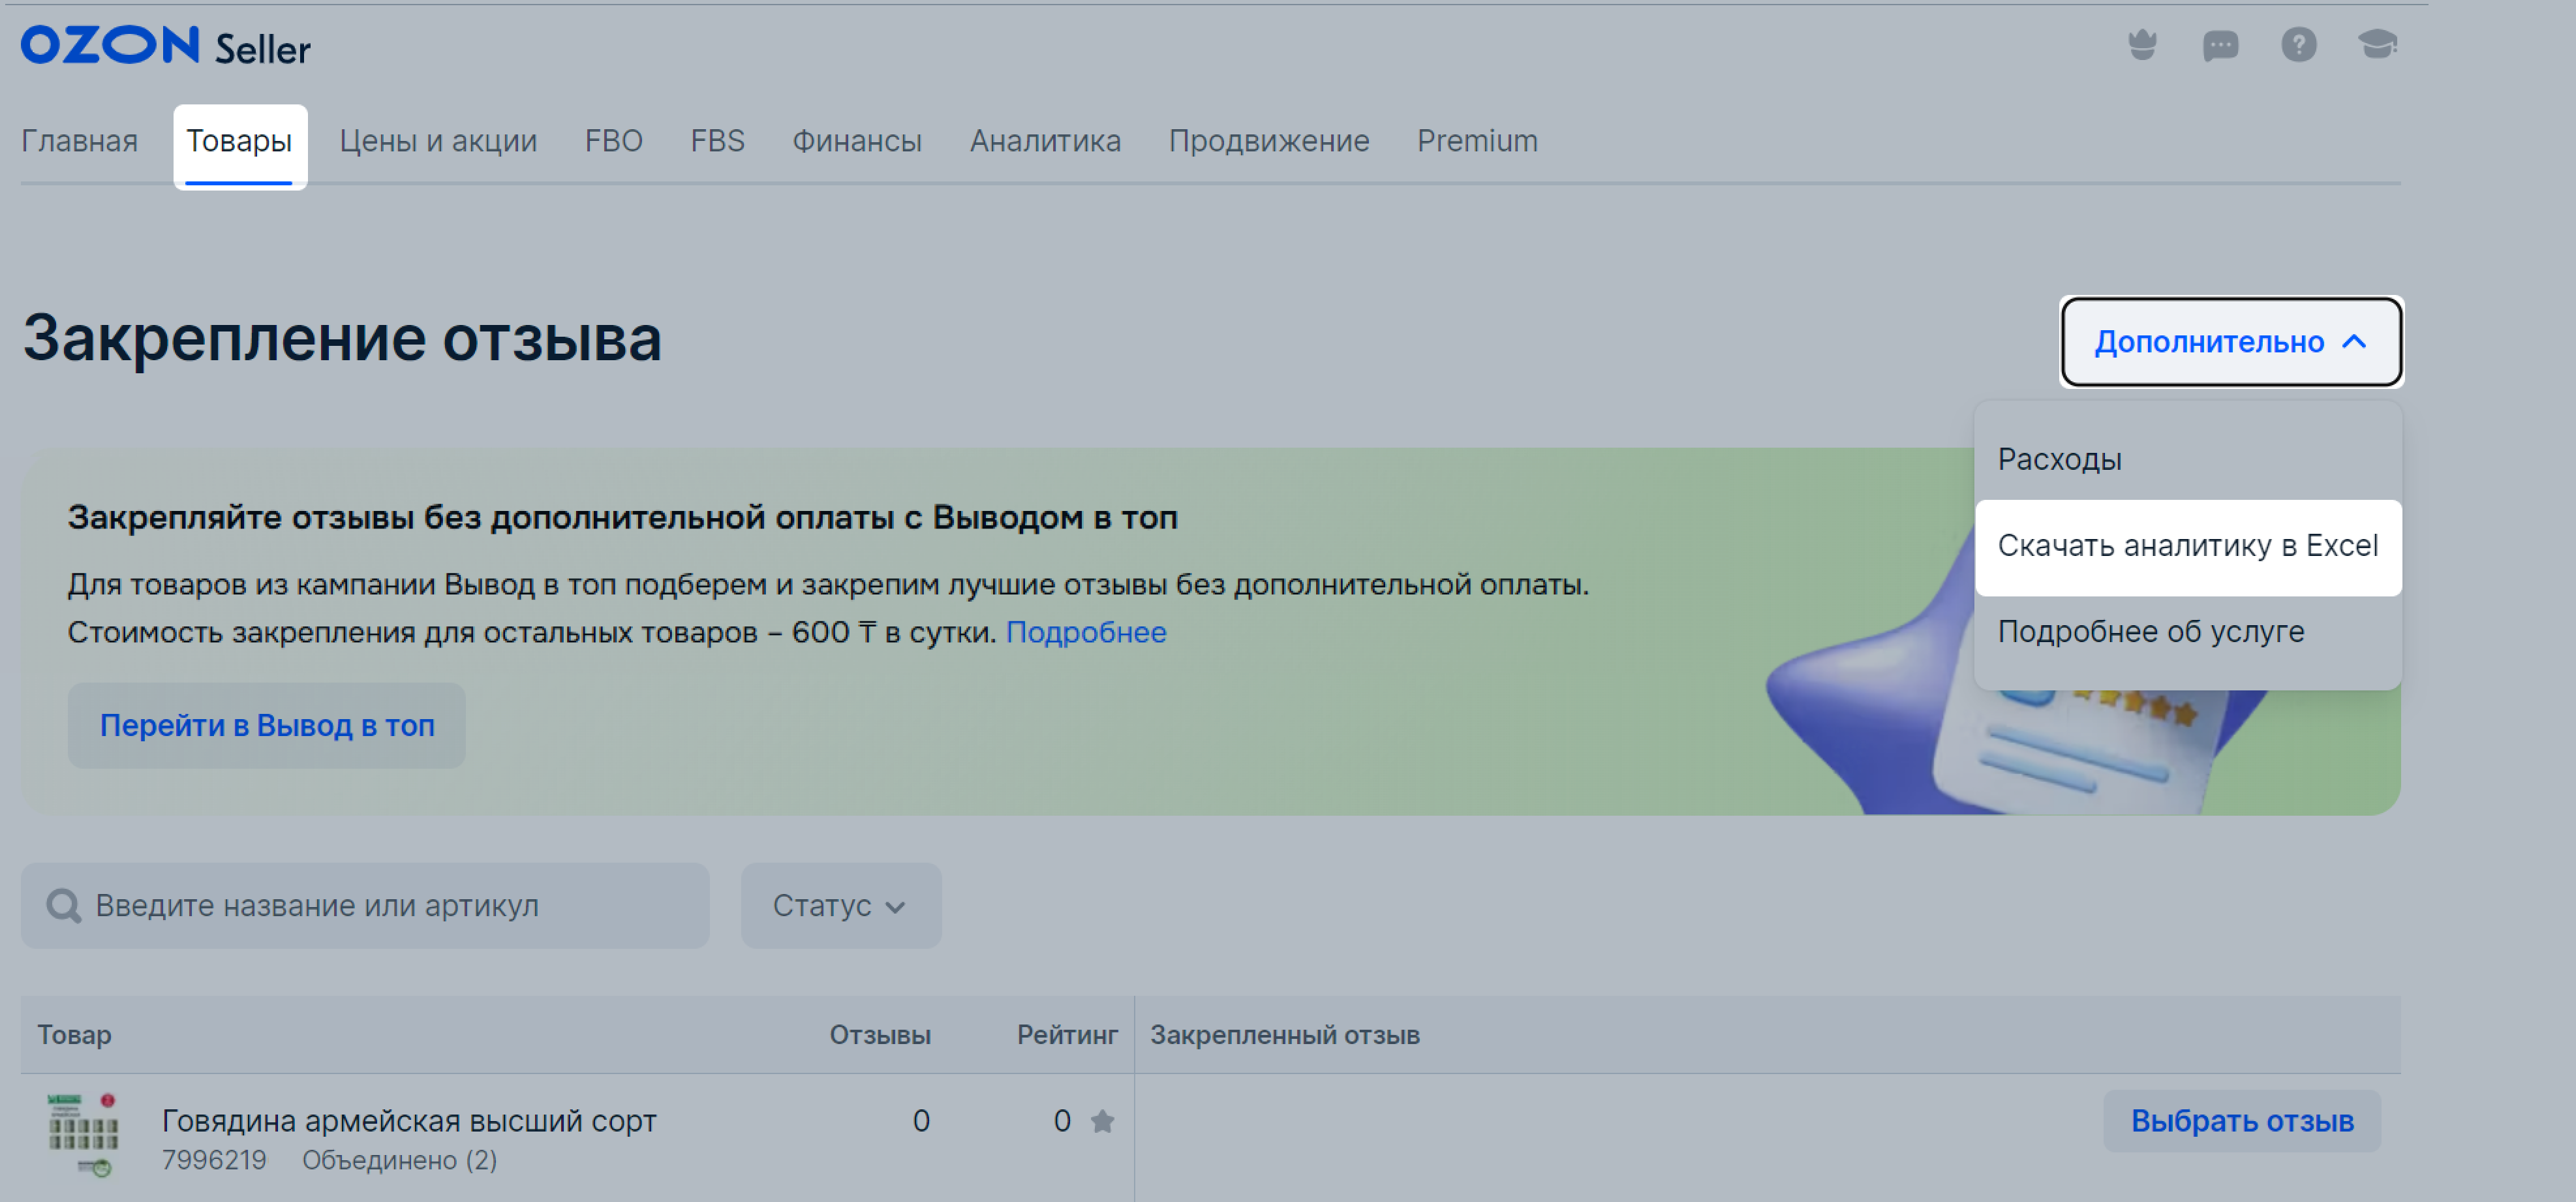
Task: Click the Закрепленный отзыв column header
Action: click(1285, 1035)
